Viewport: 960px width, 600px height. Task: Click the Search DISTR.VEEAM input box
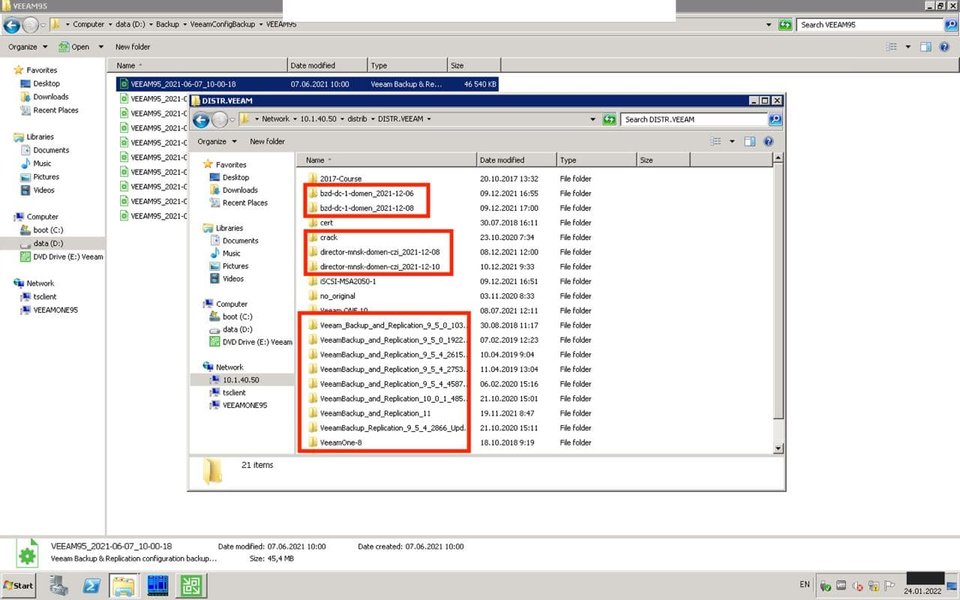[x=695, y=119]
